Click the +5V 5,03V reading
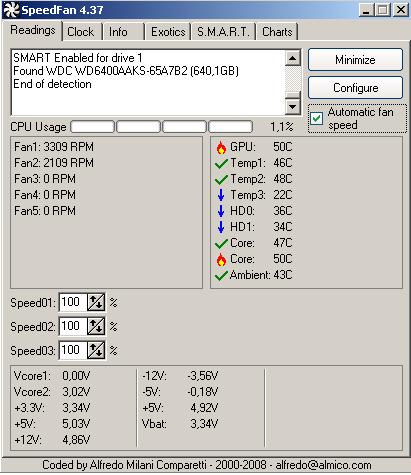The width and height of the screenshot is (411, 475). 52,424
